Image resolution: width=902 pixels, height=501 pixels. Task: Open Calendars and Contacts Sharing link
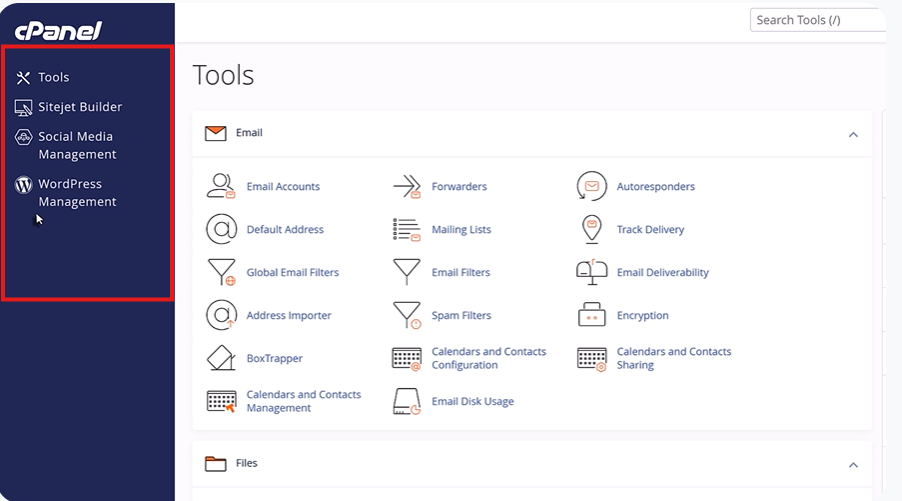tap(674, 358)
